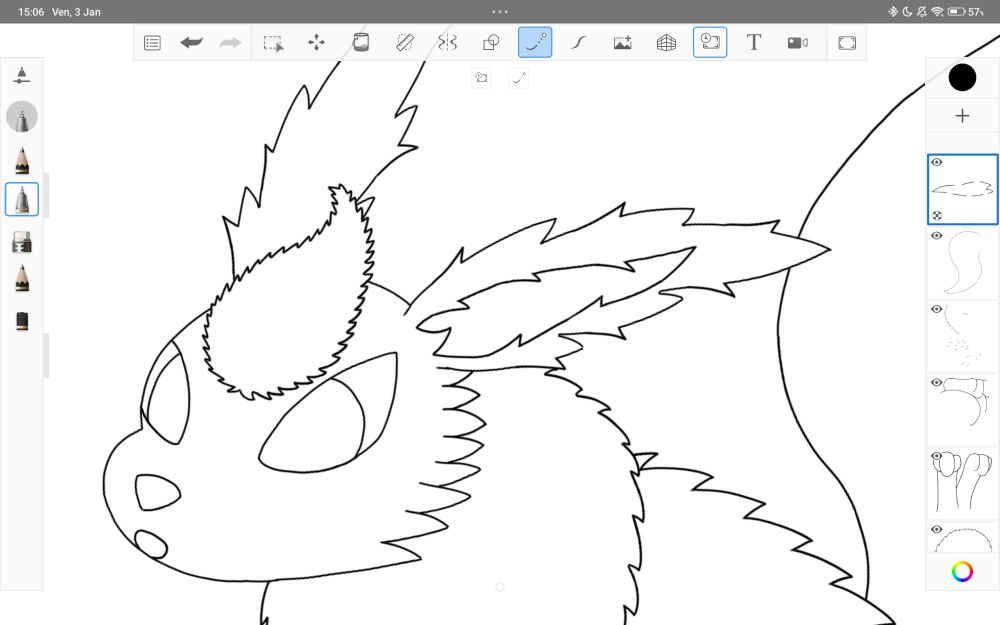
Task: Select the first pencil brush
Action: (22, 160)
